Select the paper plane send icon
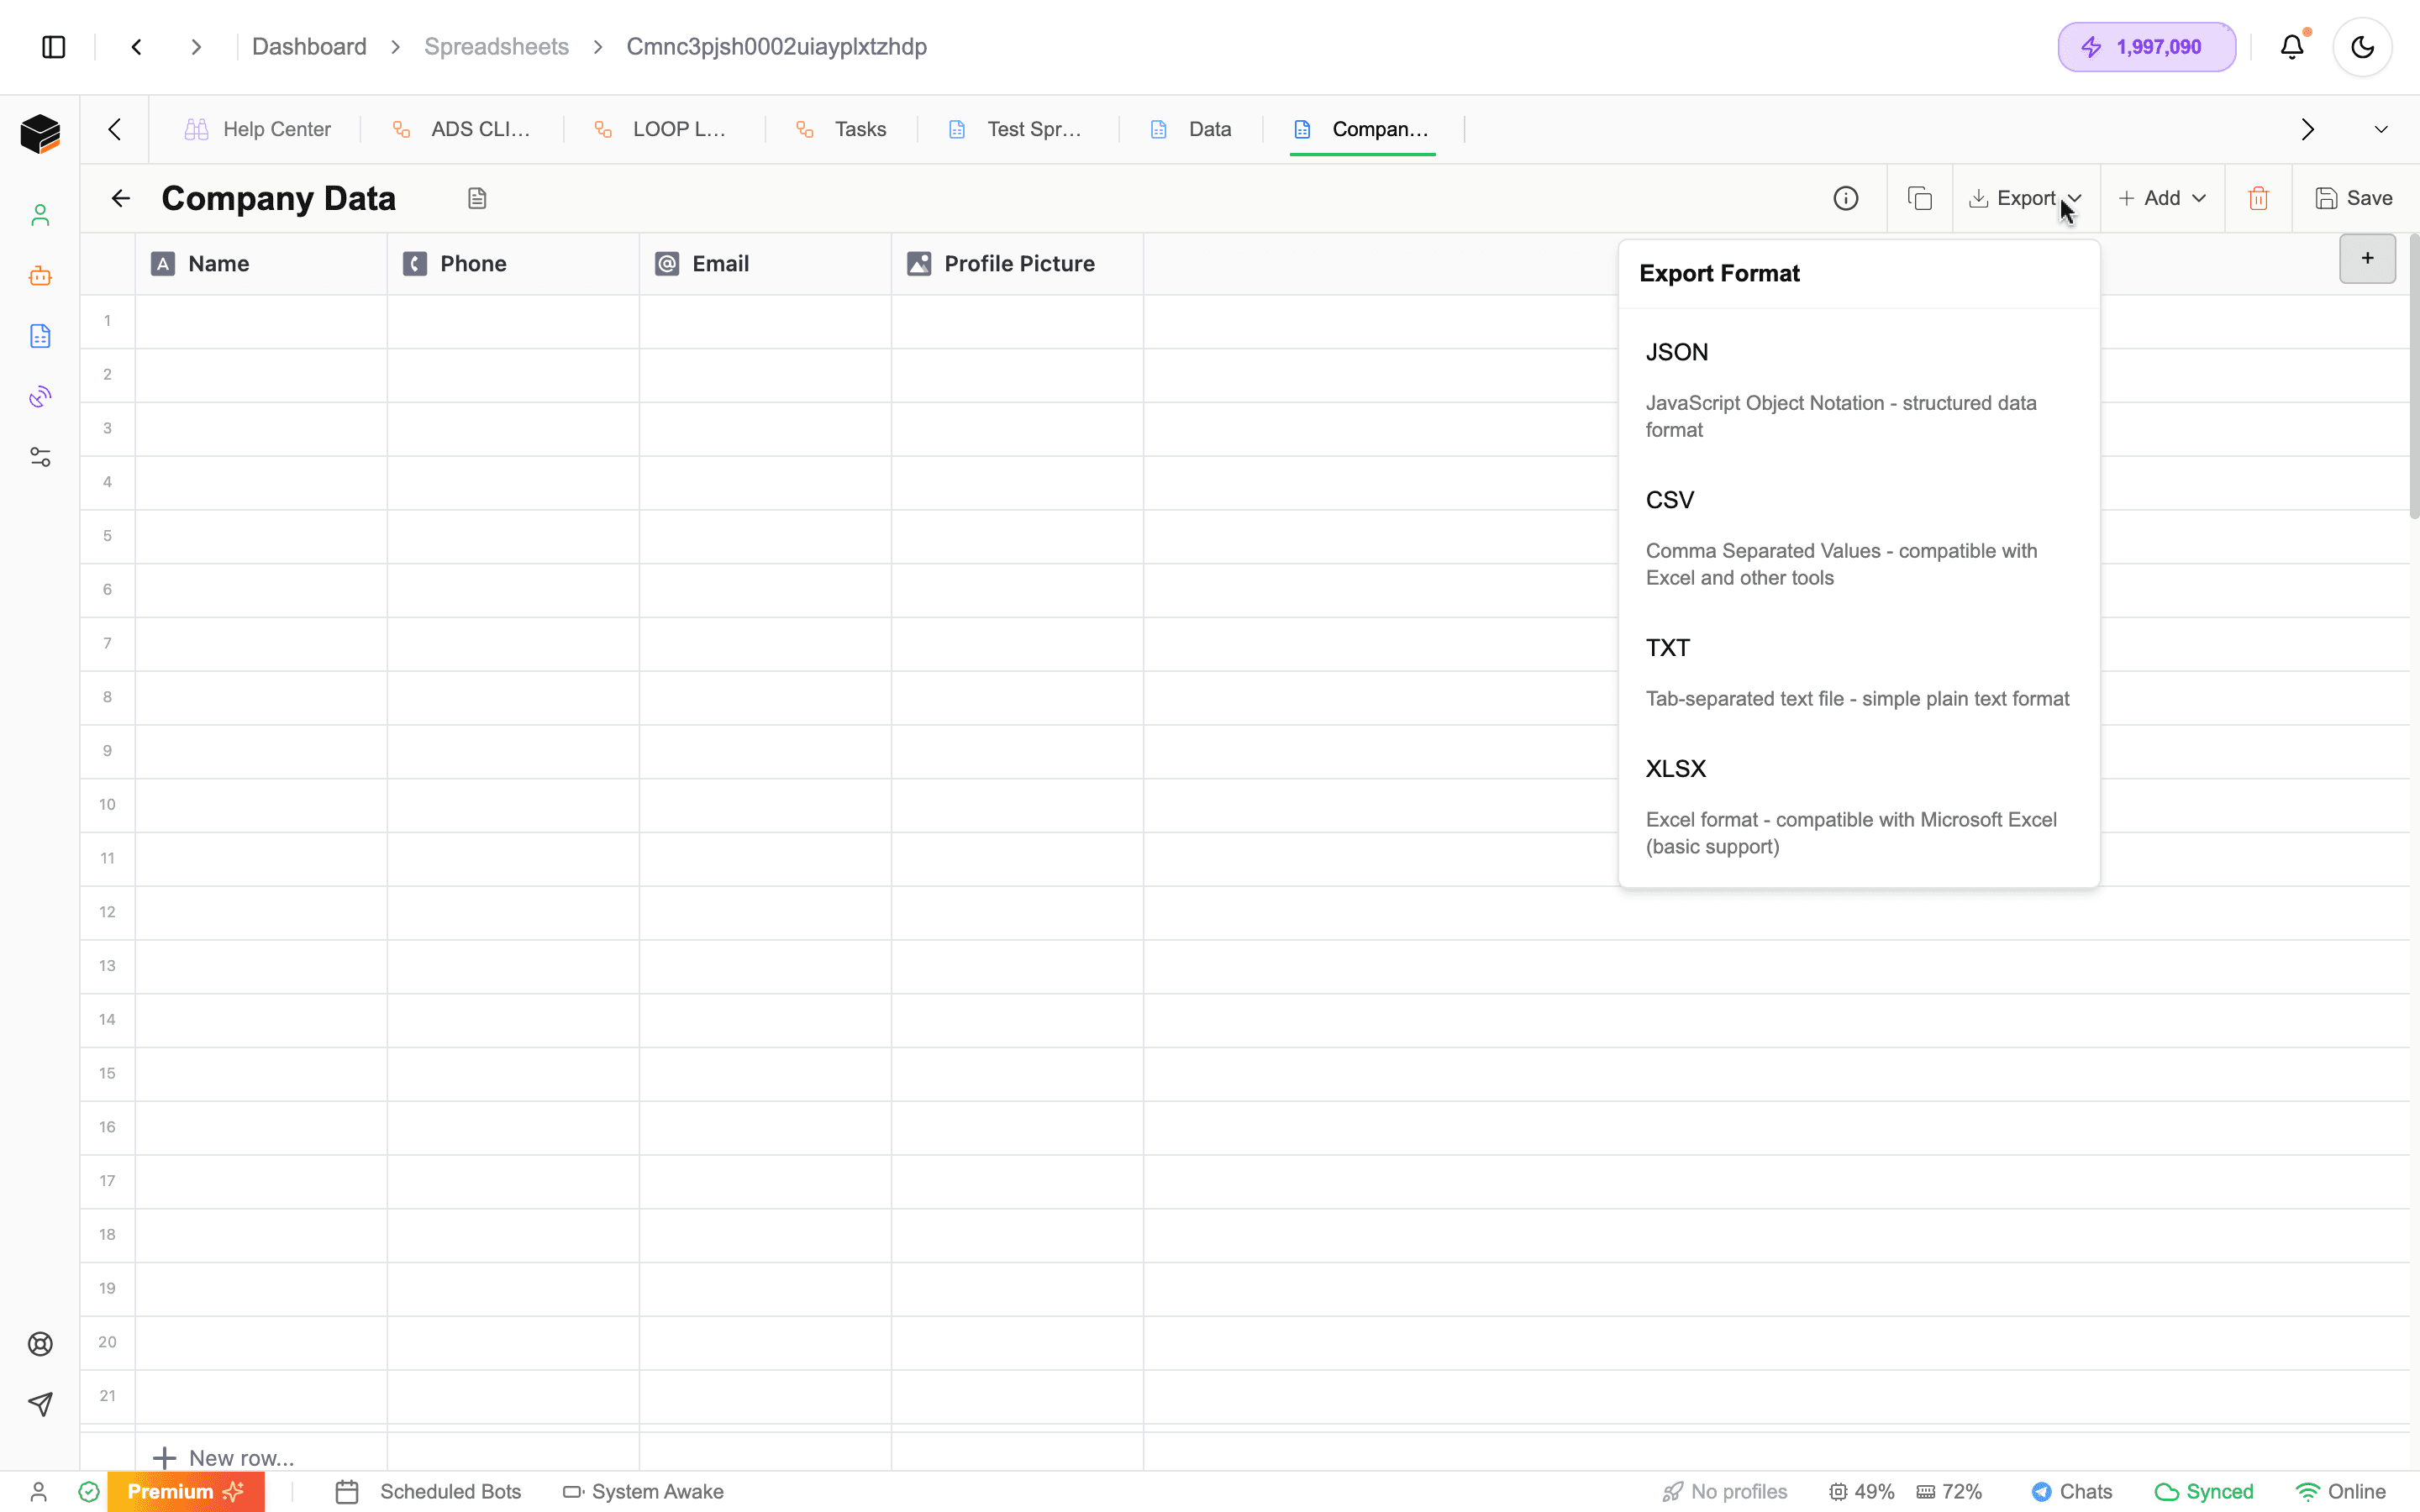Viewport: 2420px width, 1512px height. 40,1404
